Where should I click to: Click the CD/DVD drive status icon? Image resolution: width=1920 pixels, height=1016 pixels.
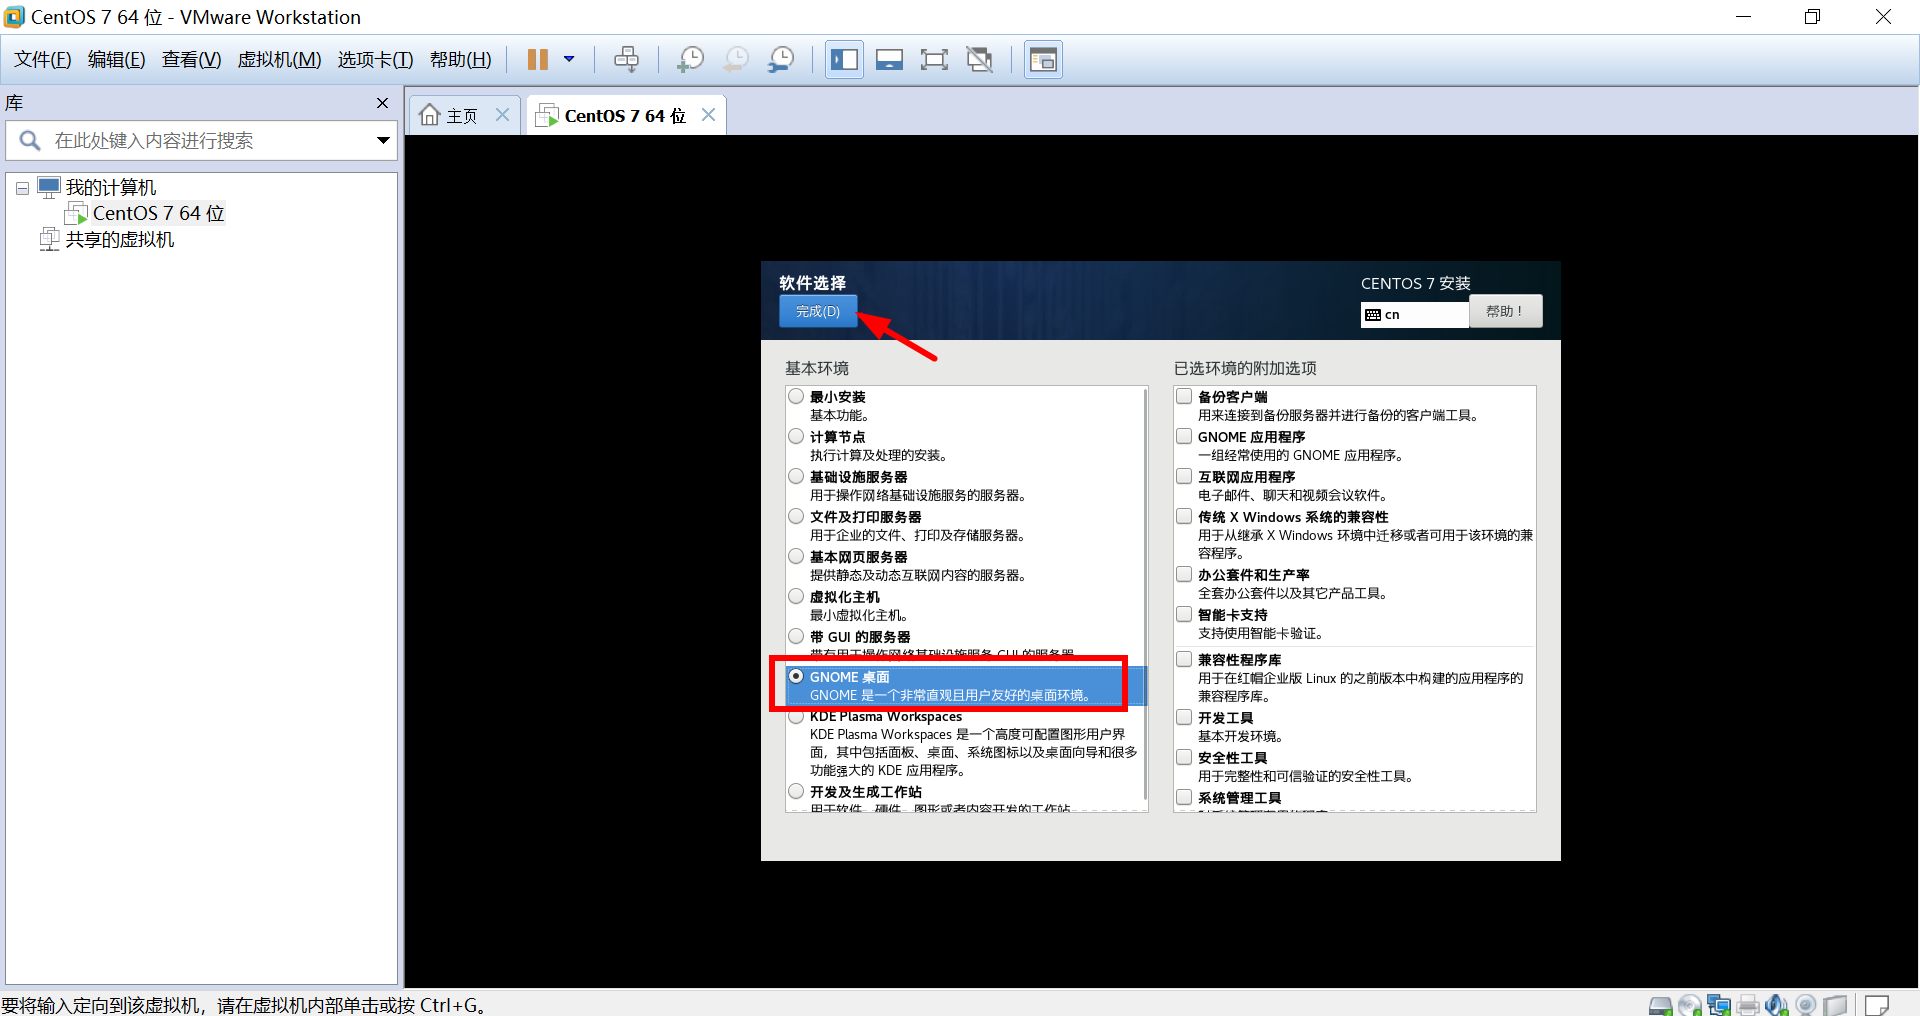[x=1689, y=1005]
